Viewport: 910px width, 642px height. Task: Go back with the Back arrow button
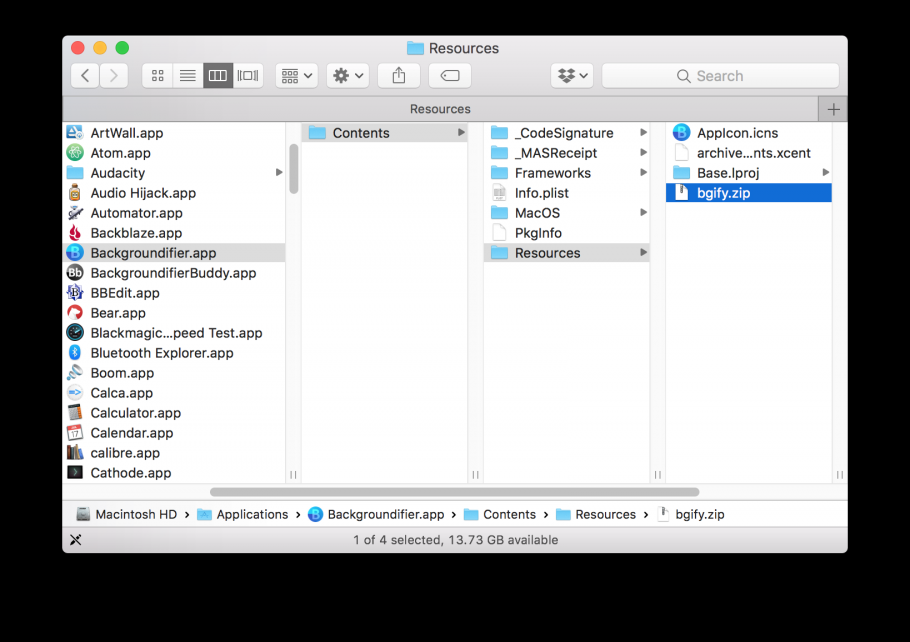pyautogui.click(x=85, y=75)
